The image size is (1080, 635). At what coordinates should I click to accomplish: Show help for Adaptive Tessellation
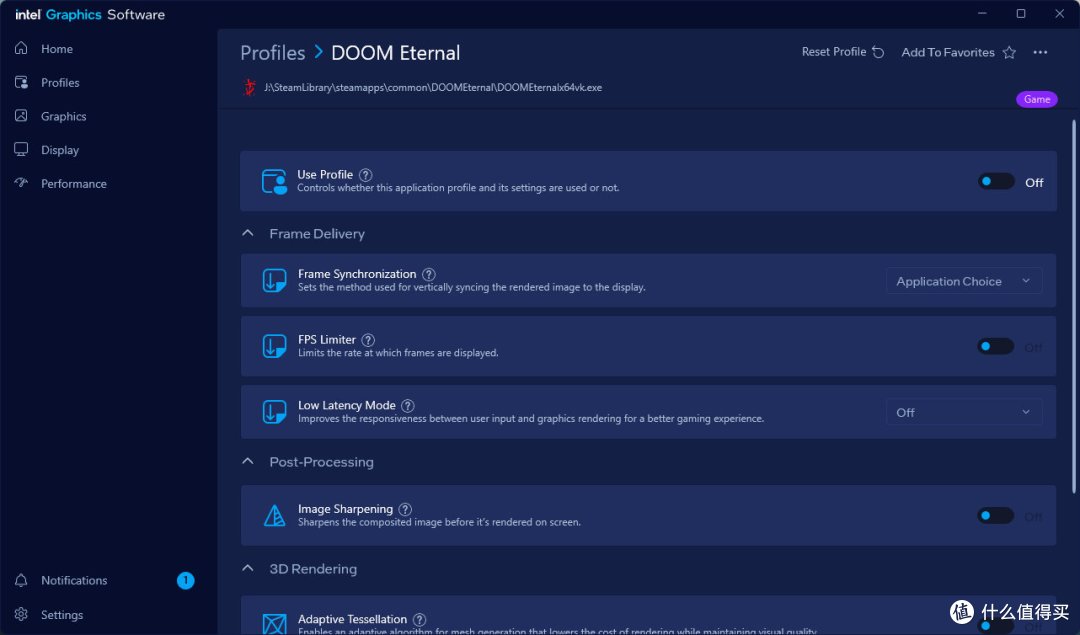click(x=419, y=620)
